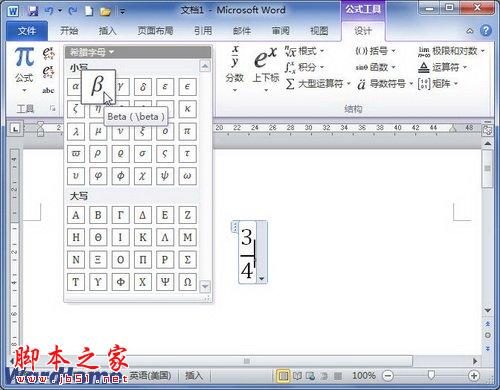500x390 pixels.
Task: Click the zoom in plus button
Action: 474,376
